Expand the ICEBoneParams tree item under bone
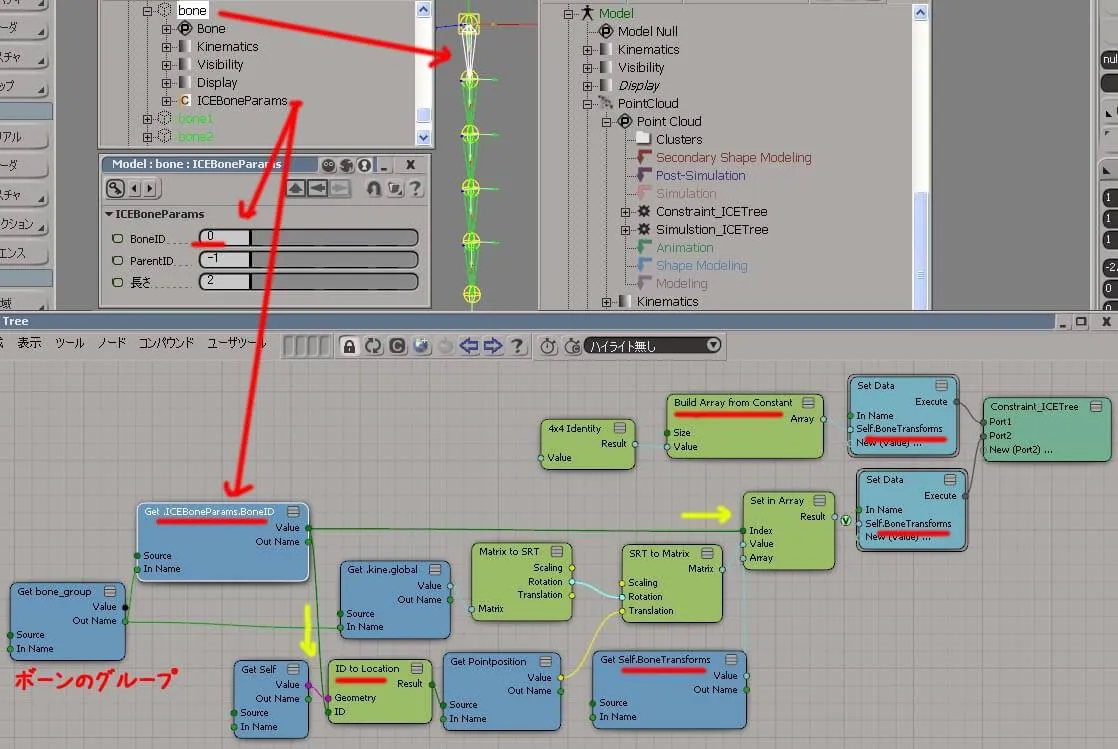 click(x=166, y=101)
